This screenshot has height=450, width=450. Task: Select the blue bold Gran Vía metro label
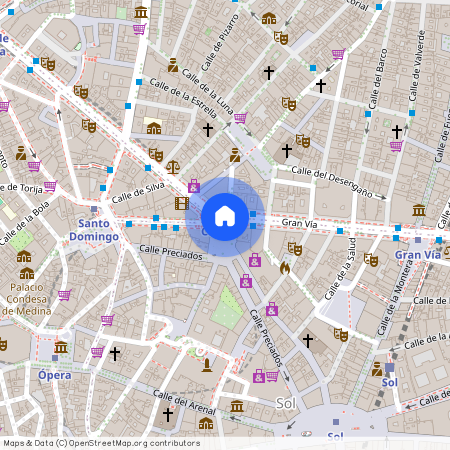[x=418, y=255]
